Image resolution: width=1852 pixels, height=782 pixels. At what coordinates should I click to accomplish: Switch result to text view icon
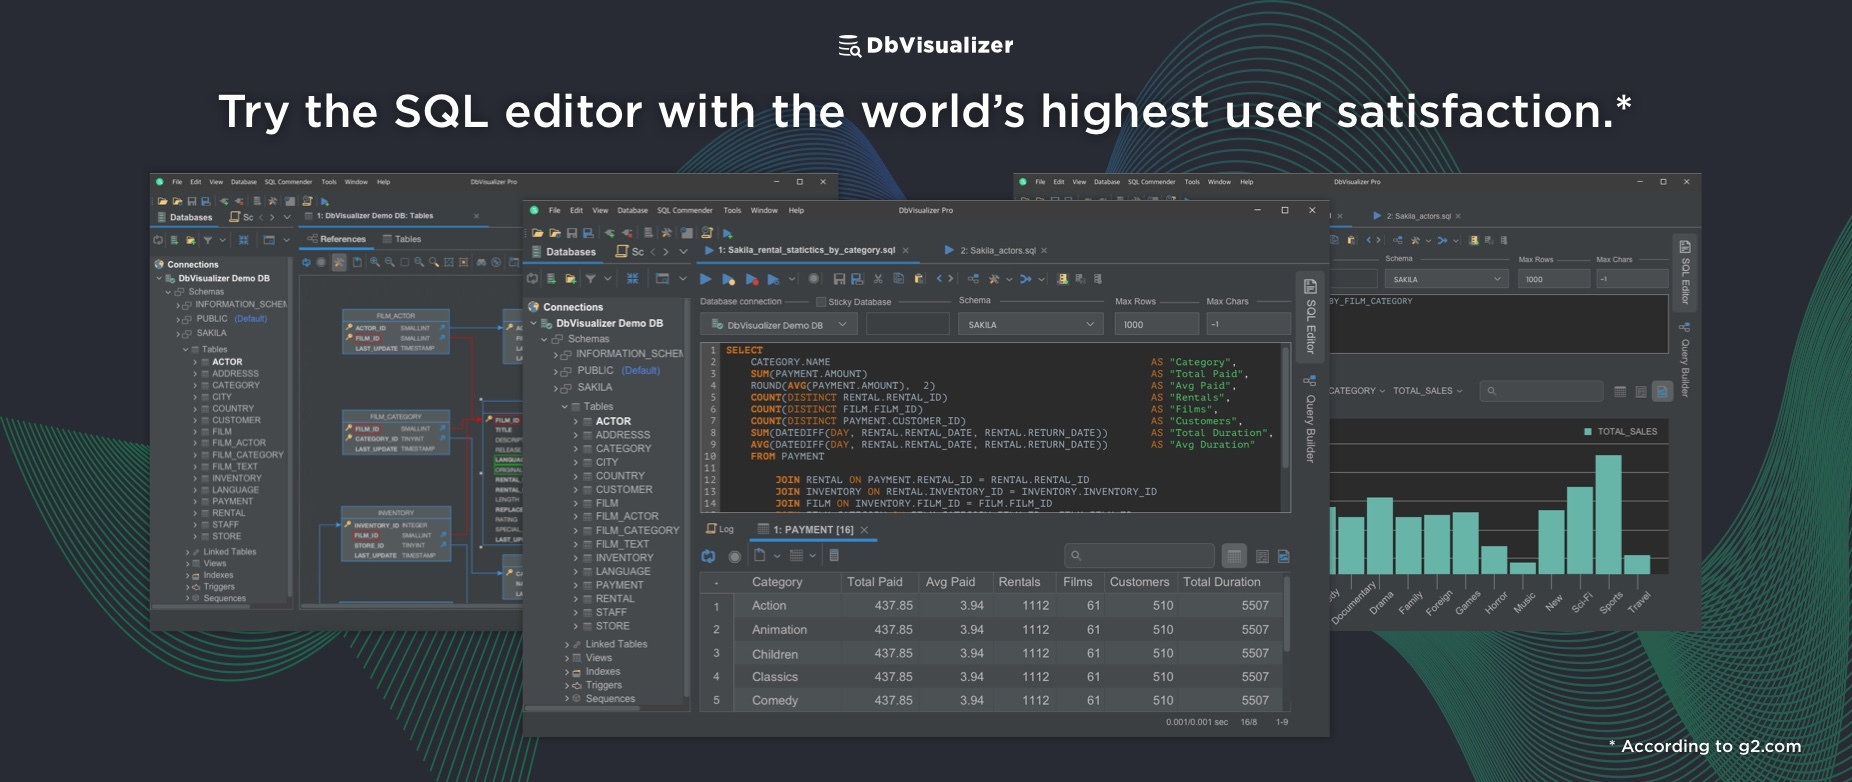coord(1262,556)
